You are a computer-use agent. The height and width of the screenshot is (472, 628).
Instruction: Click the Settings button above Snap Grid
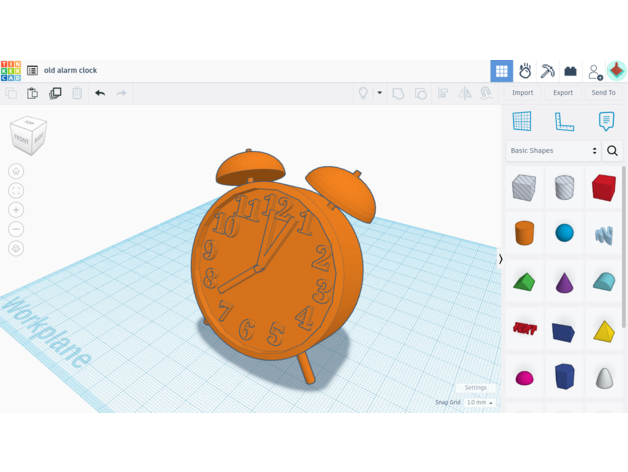coord(475,388)
